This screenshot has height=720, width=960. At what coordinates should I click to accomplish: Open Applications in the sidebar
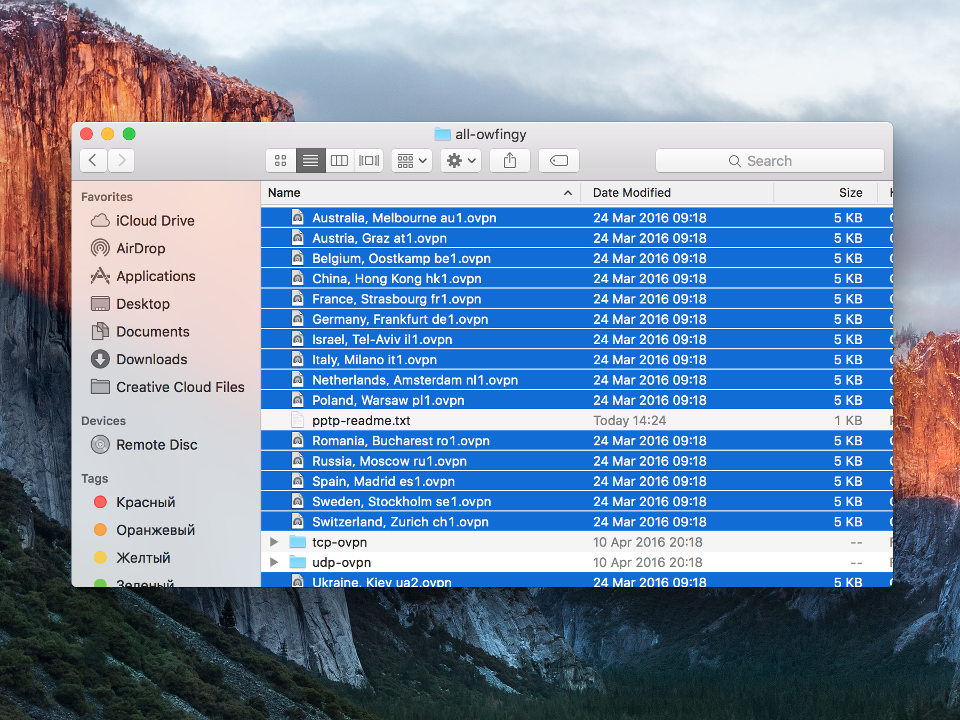[143, 276]
